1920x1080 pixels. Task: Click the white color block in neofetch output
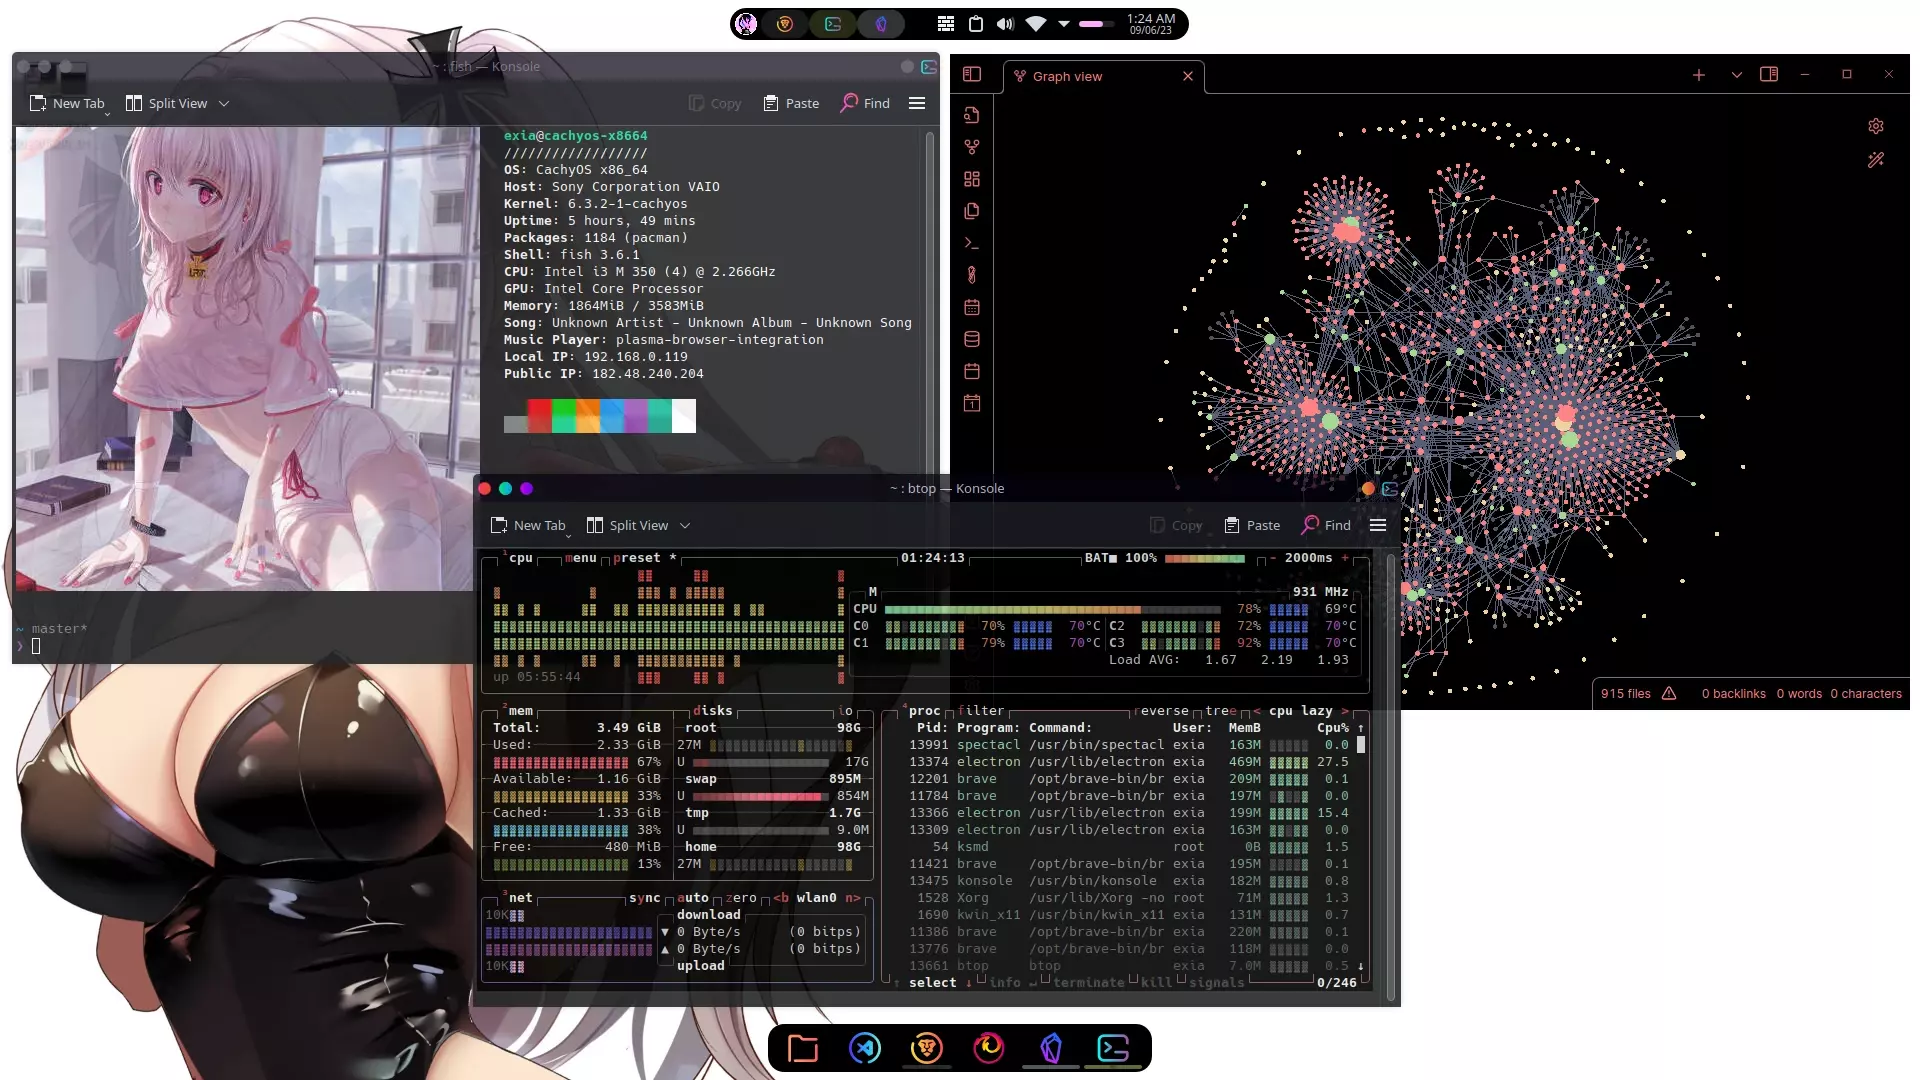(x=684, y=416)
